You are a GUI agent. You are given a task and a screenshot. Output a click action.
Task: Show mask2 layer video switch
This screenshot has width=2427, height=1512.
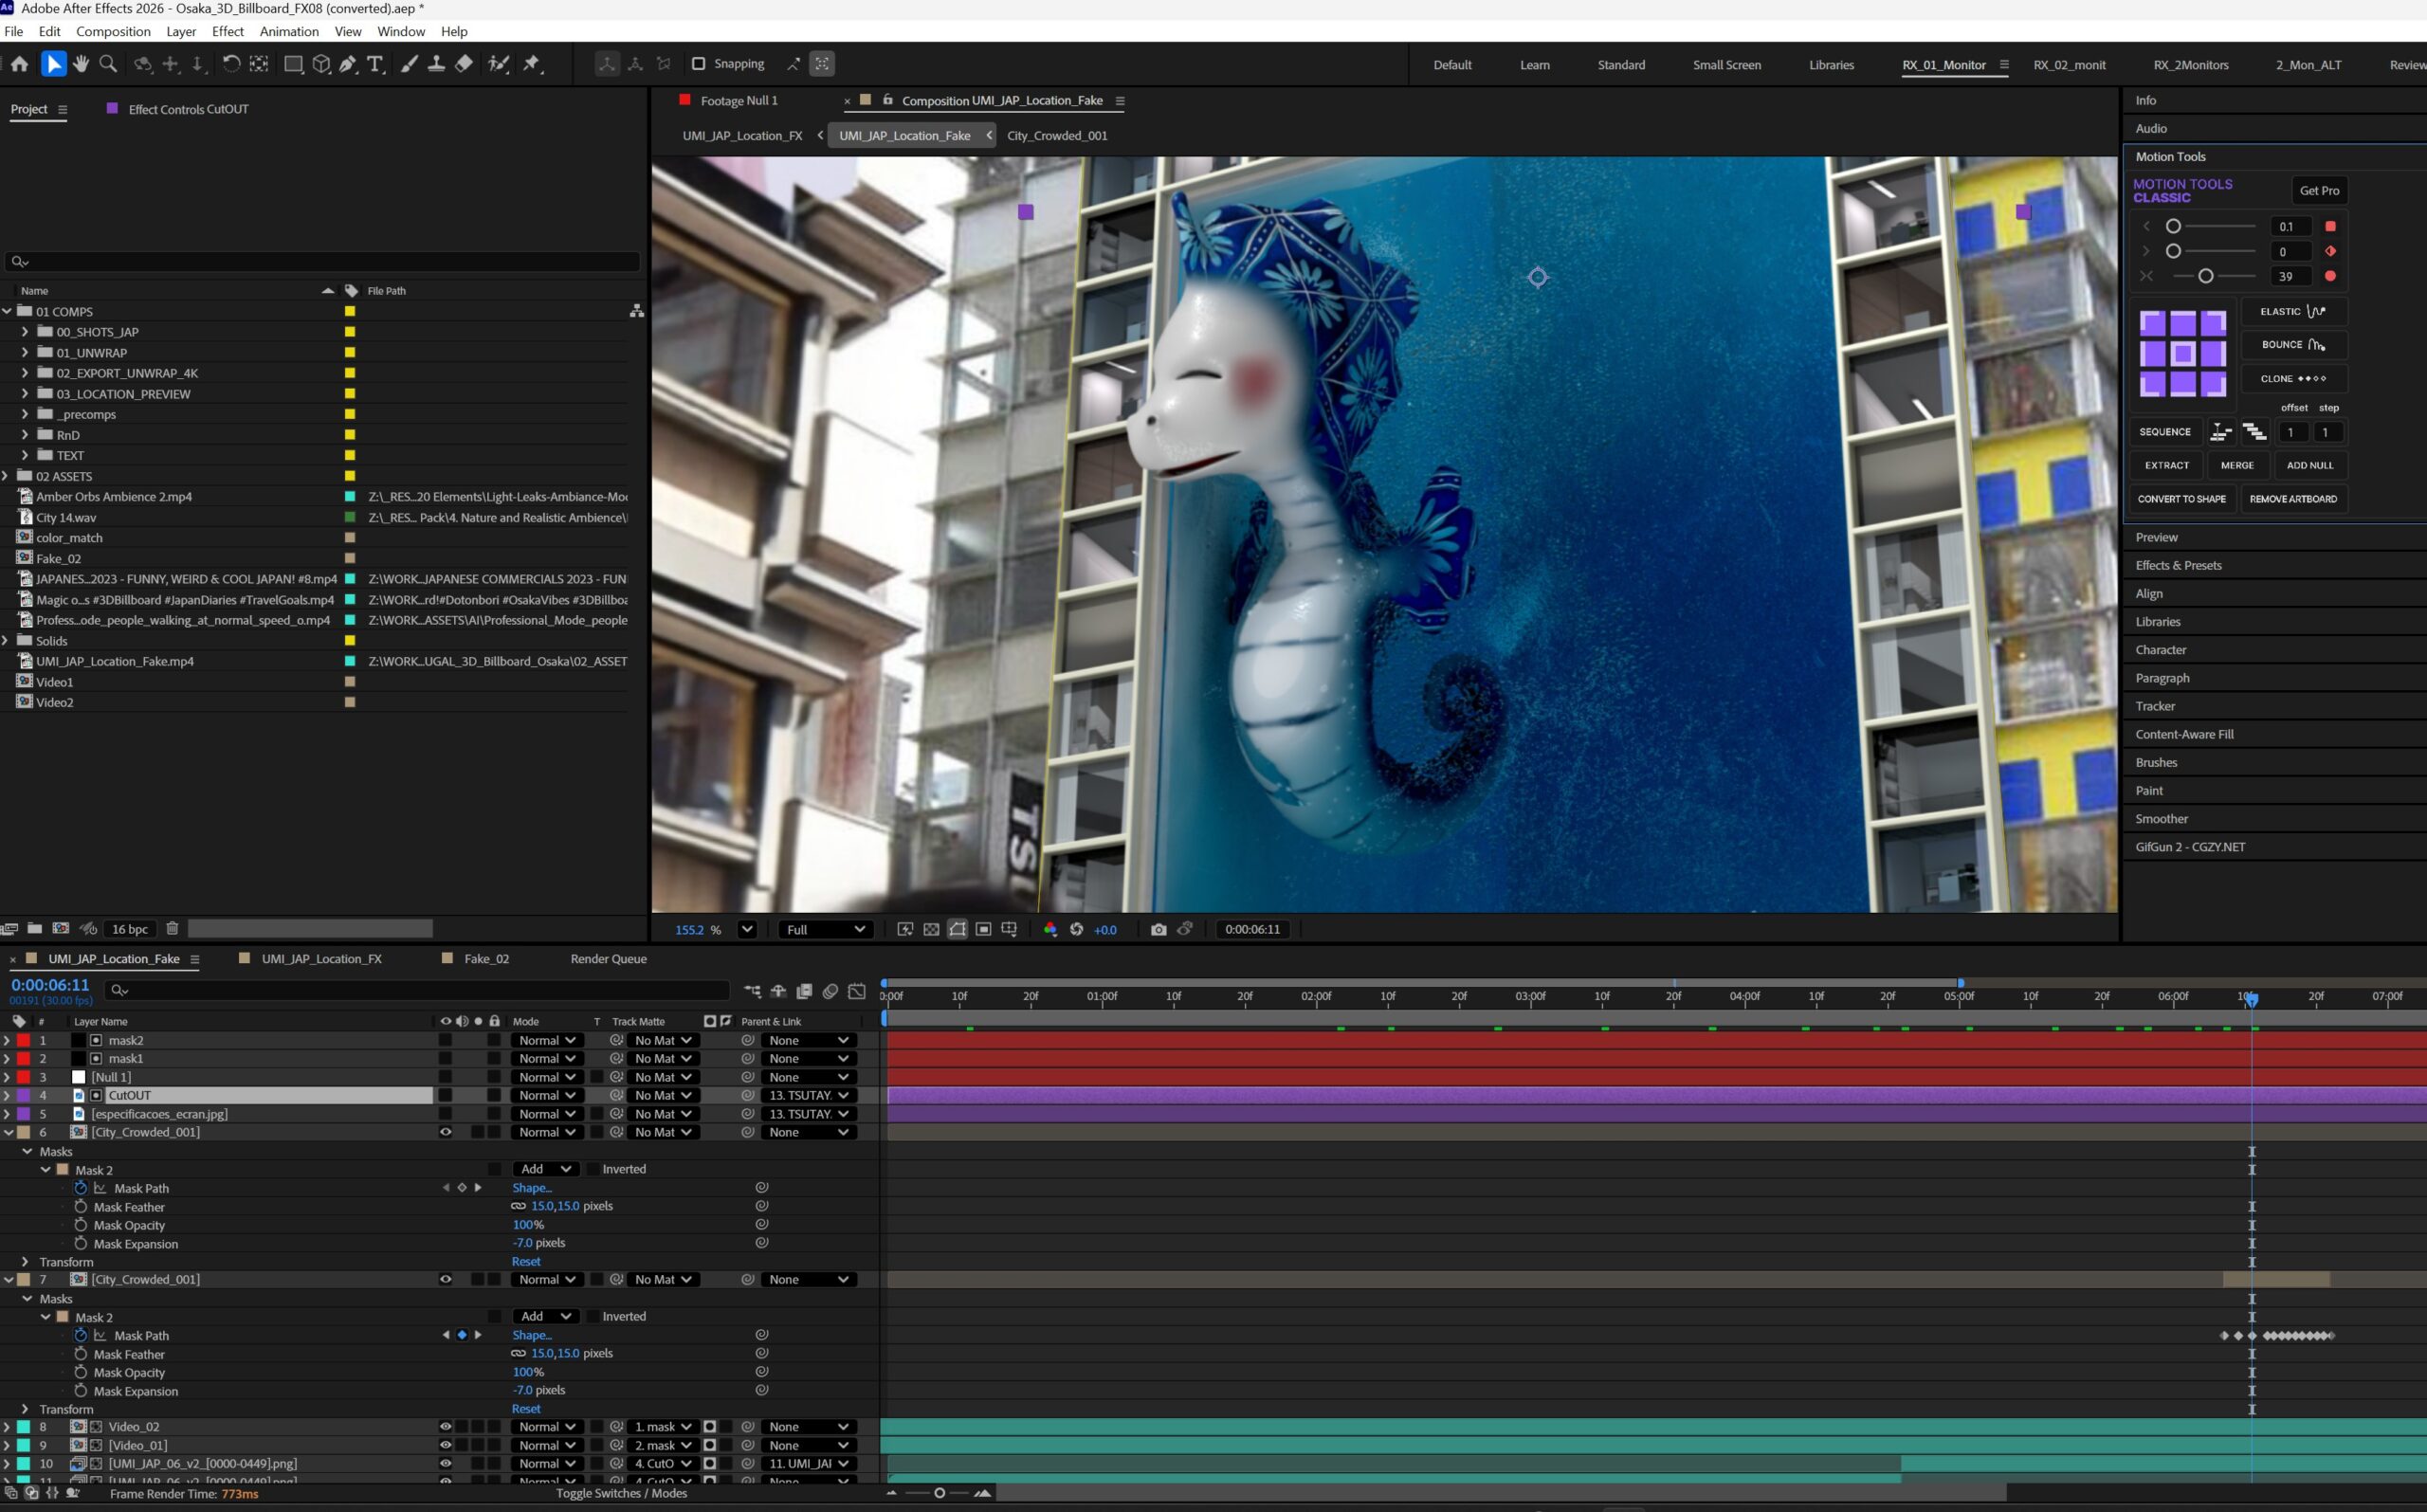(x=445, y=1040)
